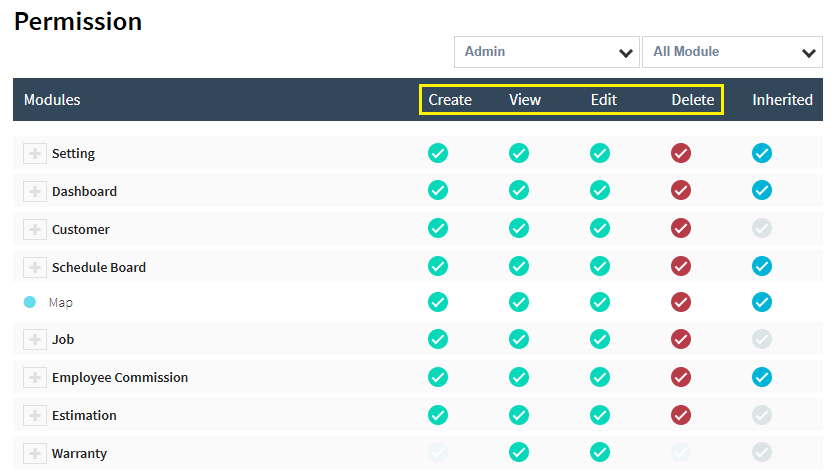Toggle View permission for Estimation module
The width and height of the screenshot is (834, 474).
519,415
